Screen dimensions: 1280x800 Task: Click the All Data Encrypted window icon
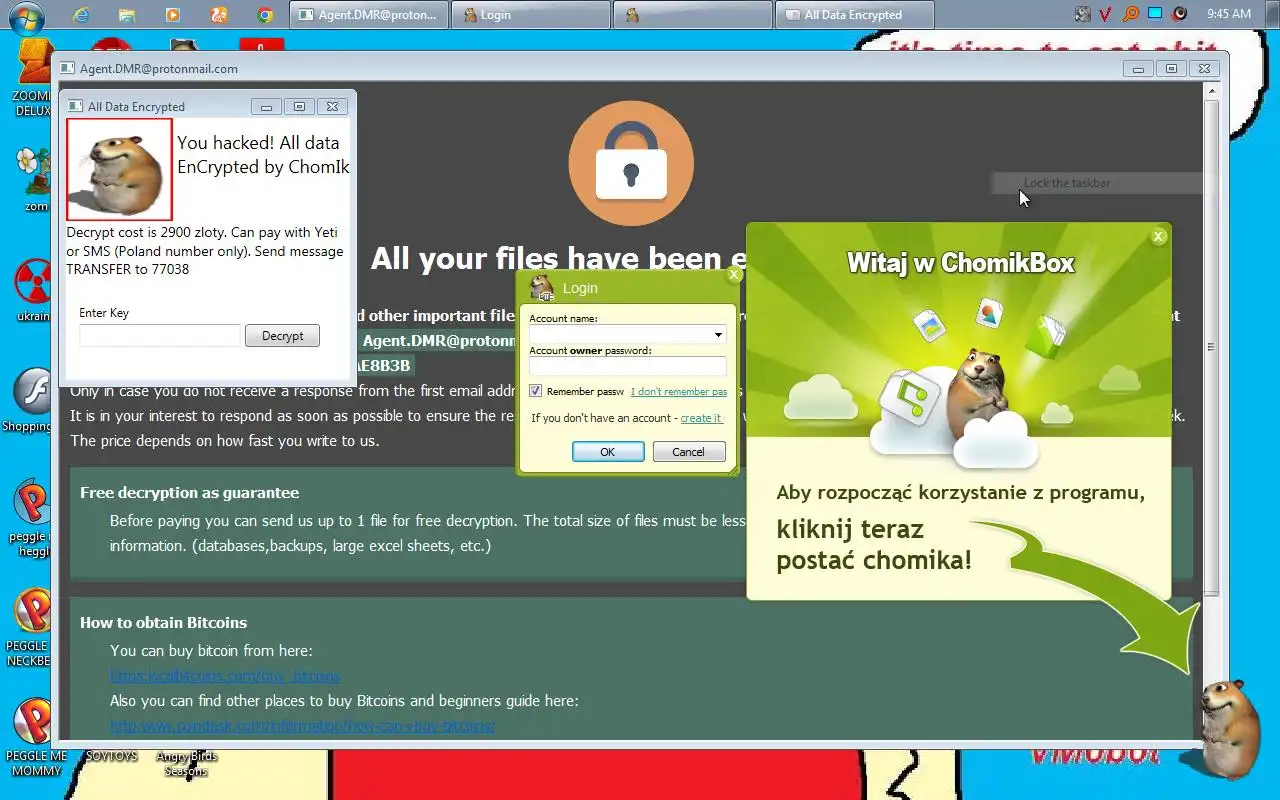[75, 106]
